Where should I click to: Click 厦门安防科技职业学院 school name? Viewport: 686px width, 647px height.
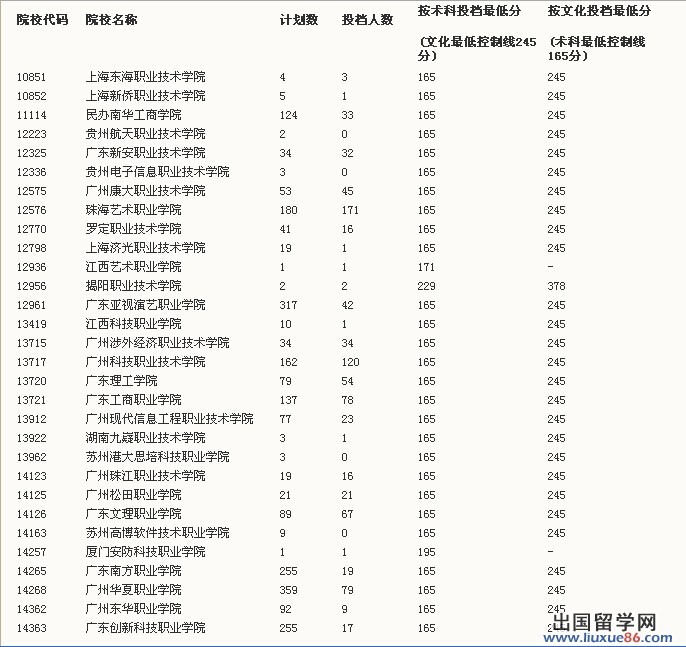click(x=145, y=552)
